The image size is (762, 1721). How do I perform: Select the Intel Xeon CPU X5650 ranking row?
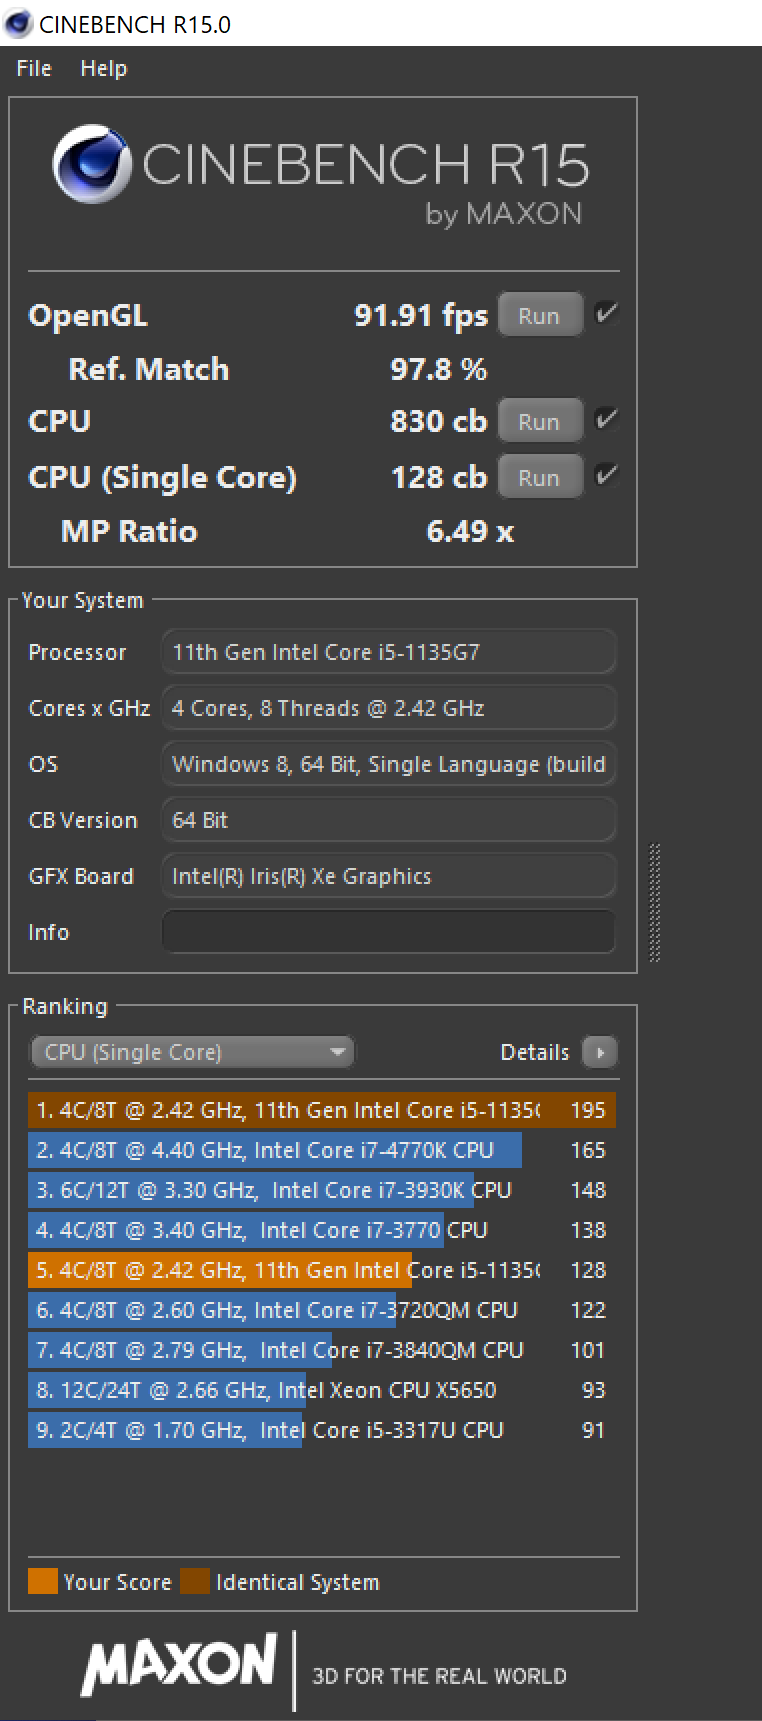click(322, 1390)
